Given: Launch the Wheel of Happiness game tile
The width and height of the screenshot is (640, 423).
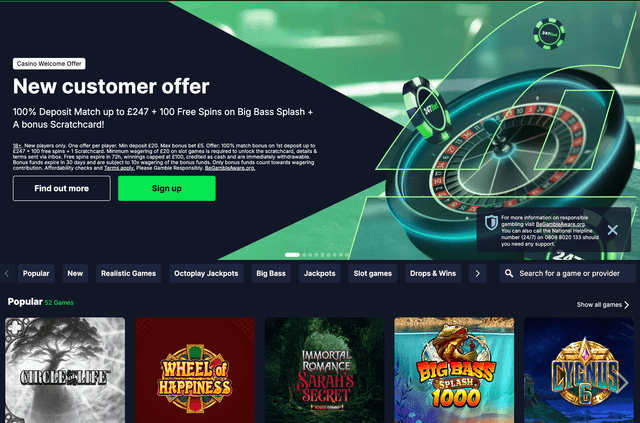Looking at the screenshot, I should point(195,370).
